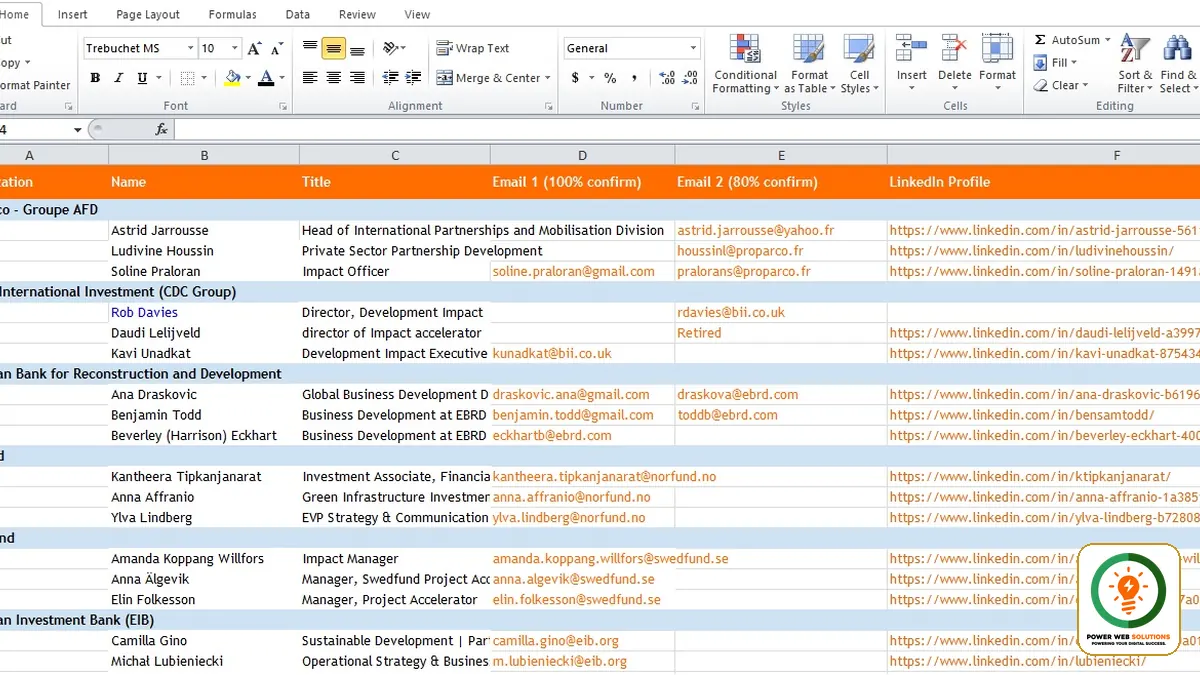Expand the Name Box dropdown arrow
The width and height of the screenshot is (1200, 675).
pos(78,130)
